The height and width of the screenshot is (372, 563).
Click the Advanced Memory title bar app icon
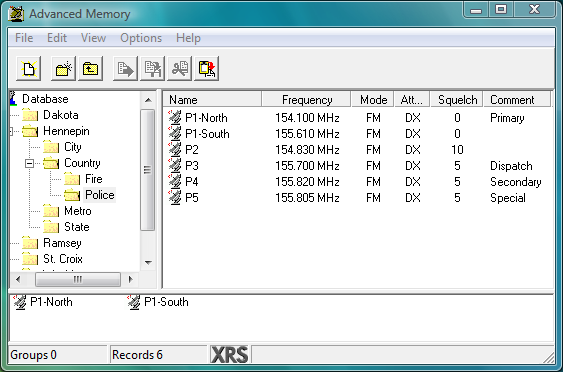click(16, 14)
